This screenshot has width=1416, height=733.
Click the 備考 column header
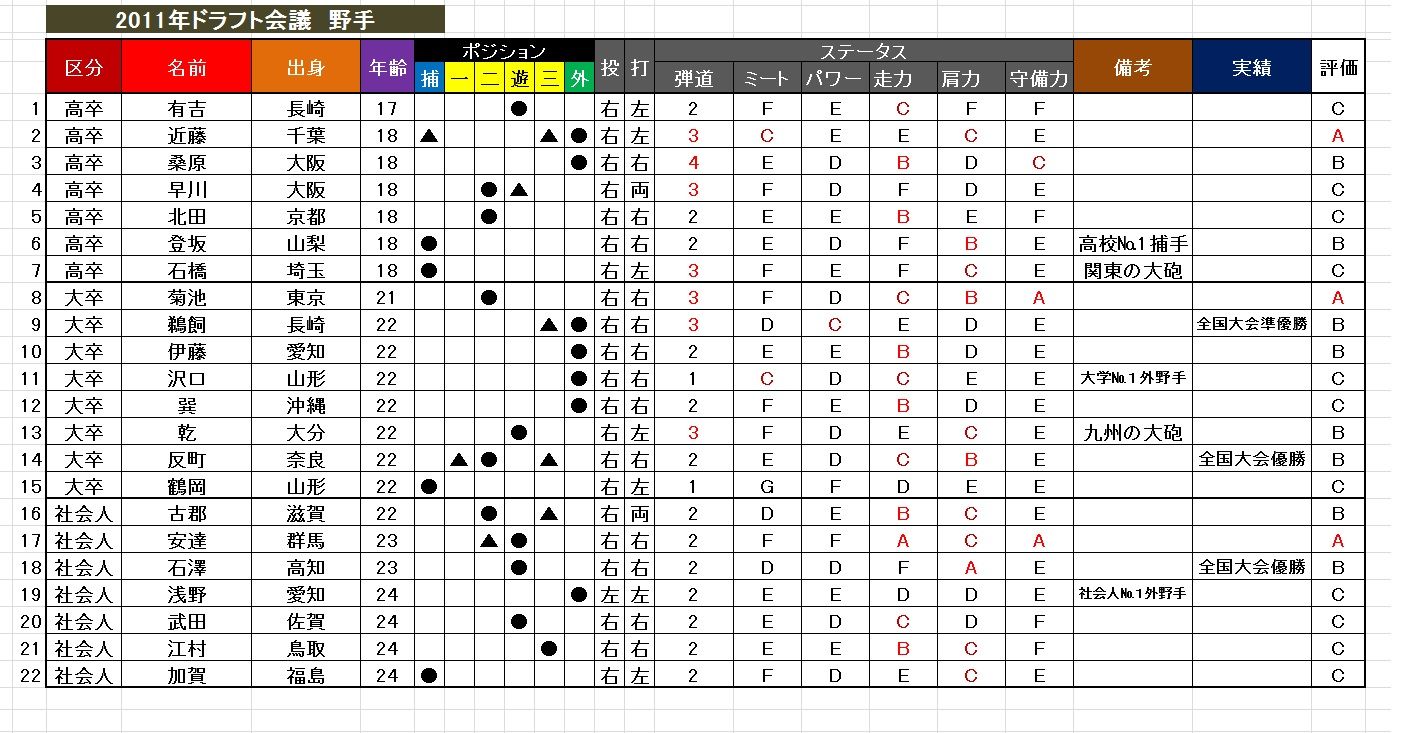(1132, 67)
